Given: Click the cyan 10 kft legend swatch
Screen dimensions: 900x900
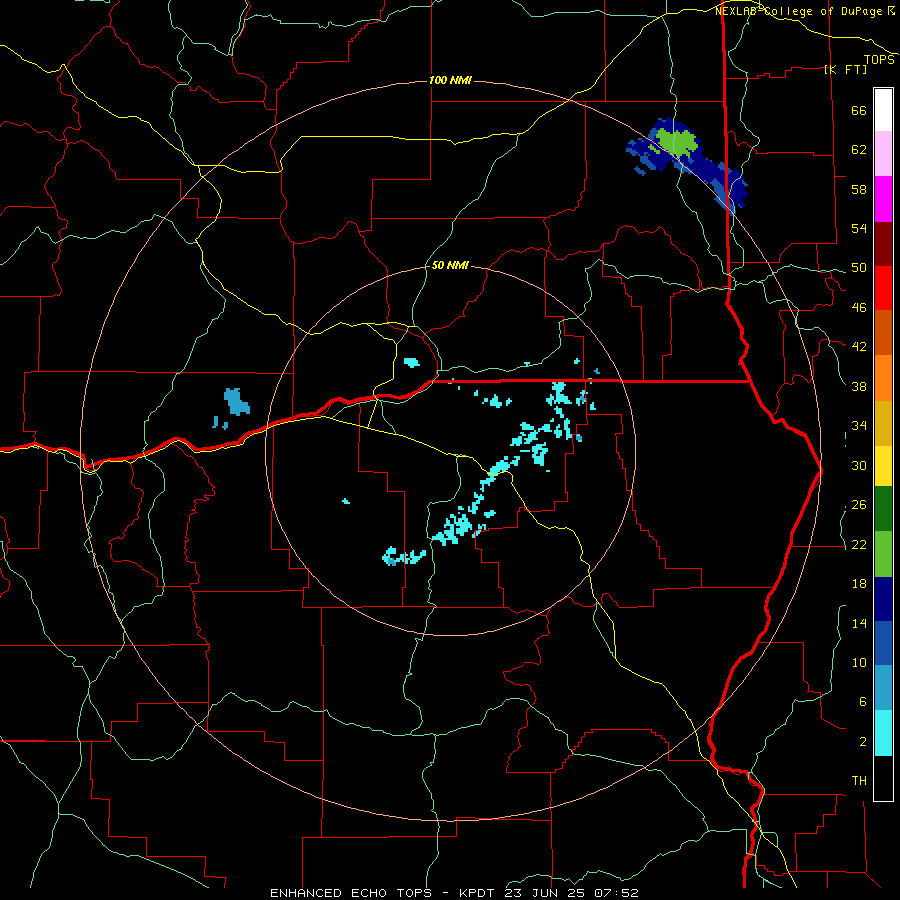Looking at the screenshot, I should 883,733.
